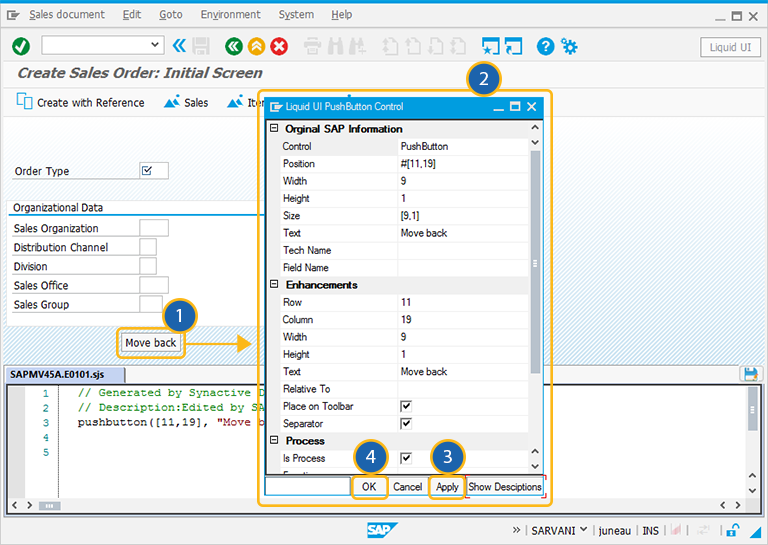
Task: Open Customize Local Layout gear icon
Action: (x=569, y=47)
